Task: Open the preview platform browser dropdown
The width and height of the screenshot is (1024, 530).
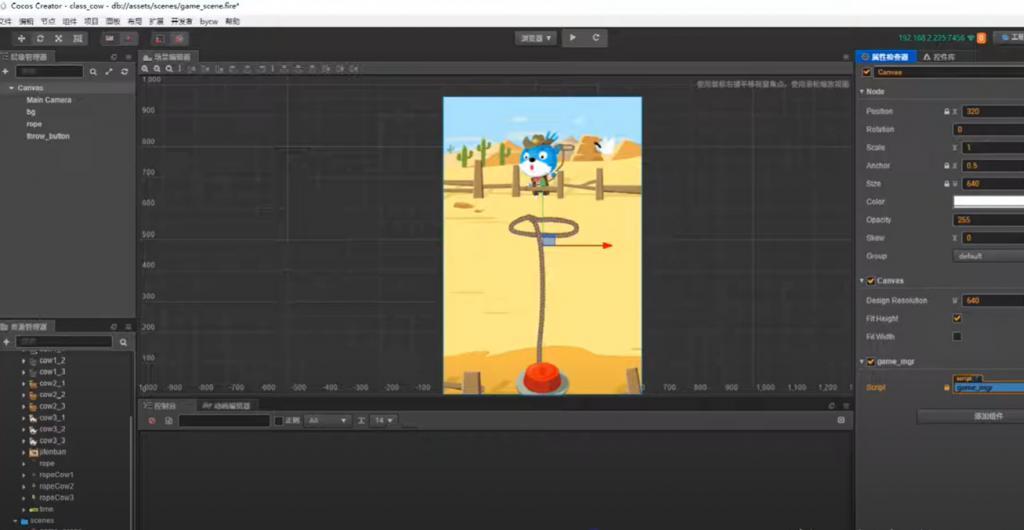Action: [536, 38]
